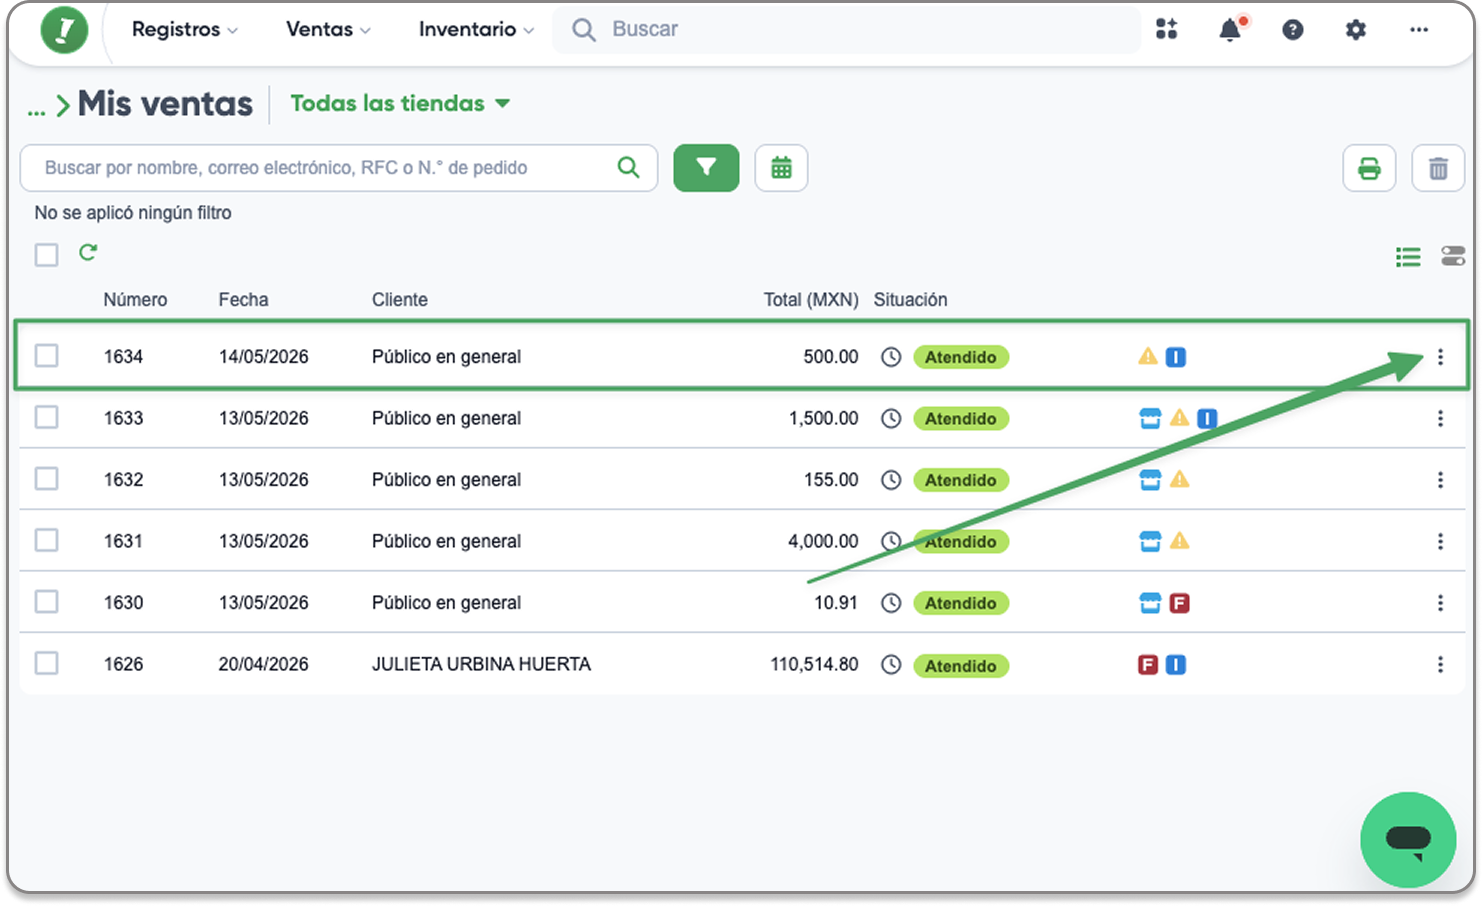Click the Cliente column header
1482x906 pixels.
400,300
